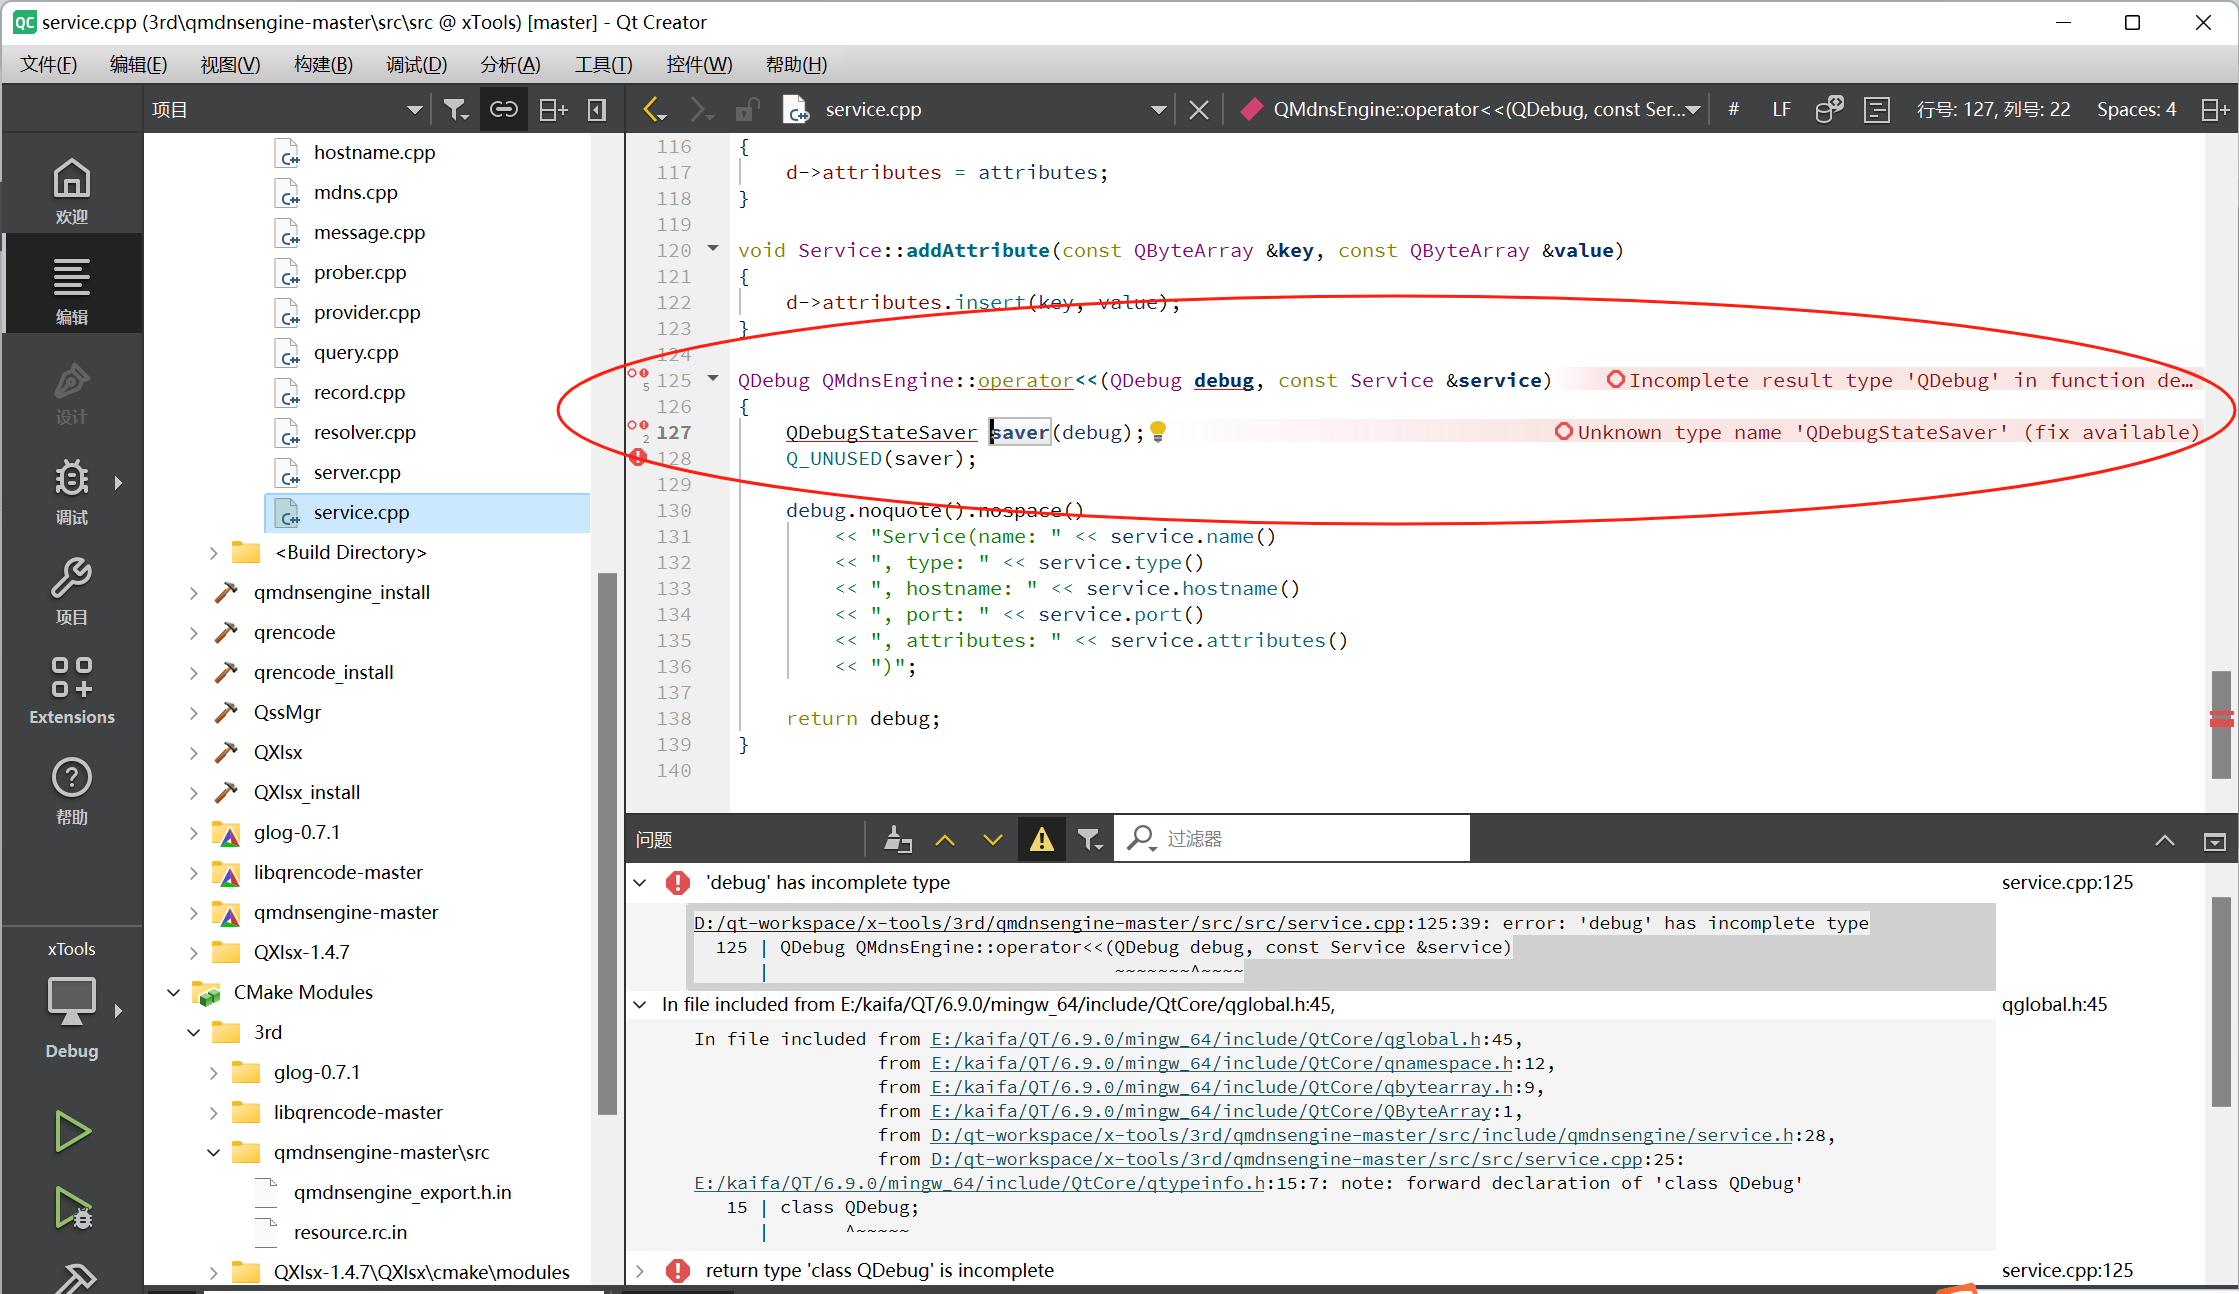Switch to Debug (调试) mode
The height and width of the screenshot is (1294, 2239).
[71, 492]
